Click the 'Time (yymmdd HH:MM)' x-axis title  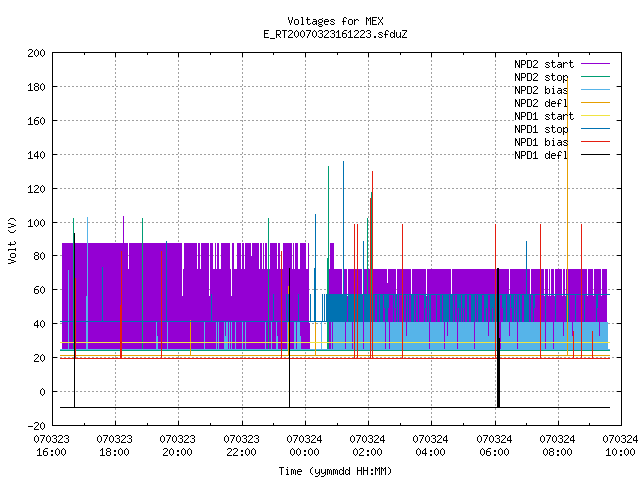coord(335,471)
